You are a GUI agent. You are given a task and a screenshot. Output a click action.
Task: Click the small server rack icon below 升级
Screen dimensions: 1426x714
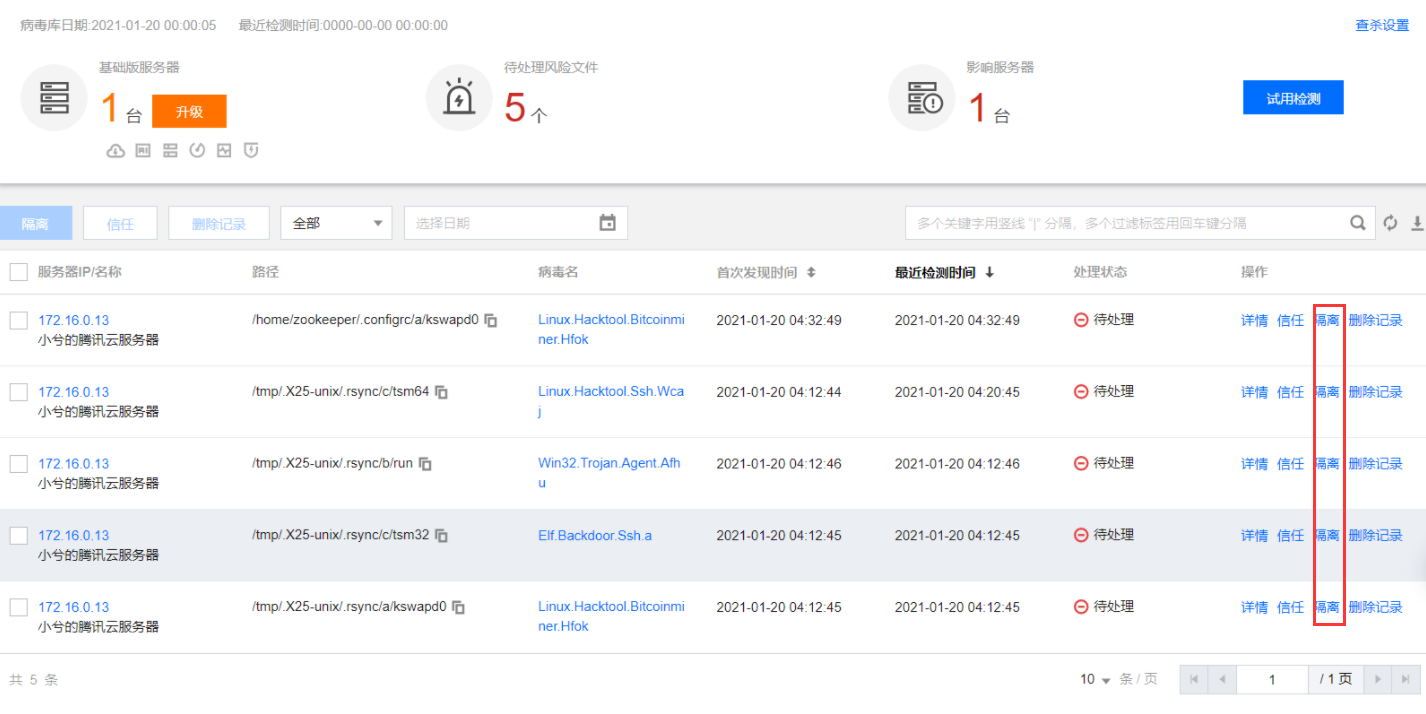click(x=170, y=151)
